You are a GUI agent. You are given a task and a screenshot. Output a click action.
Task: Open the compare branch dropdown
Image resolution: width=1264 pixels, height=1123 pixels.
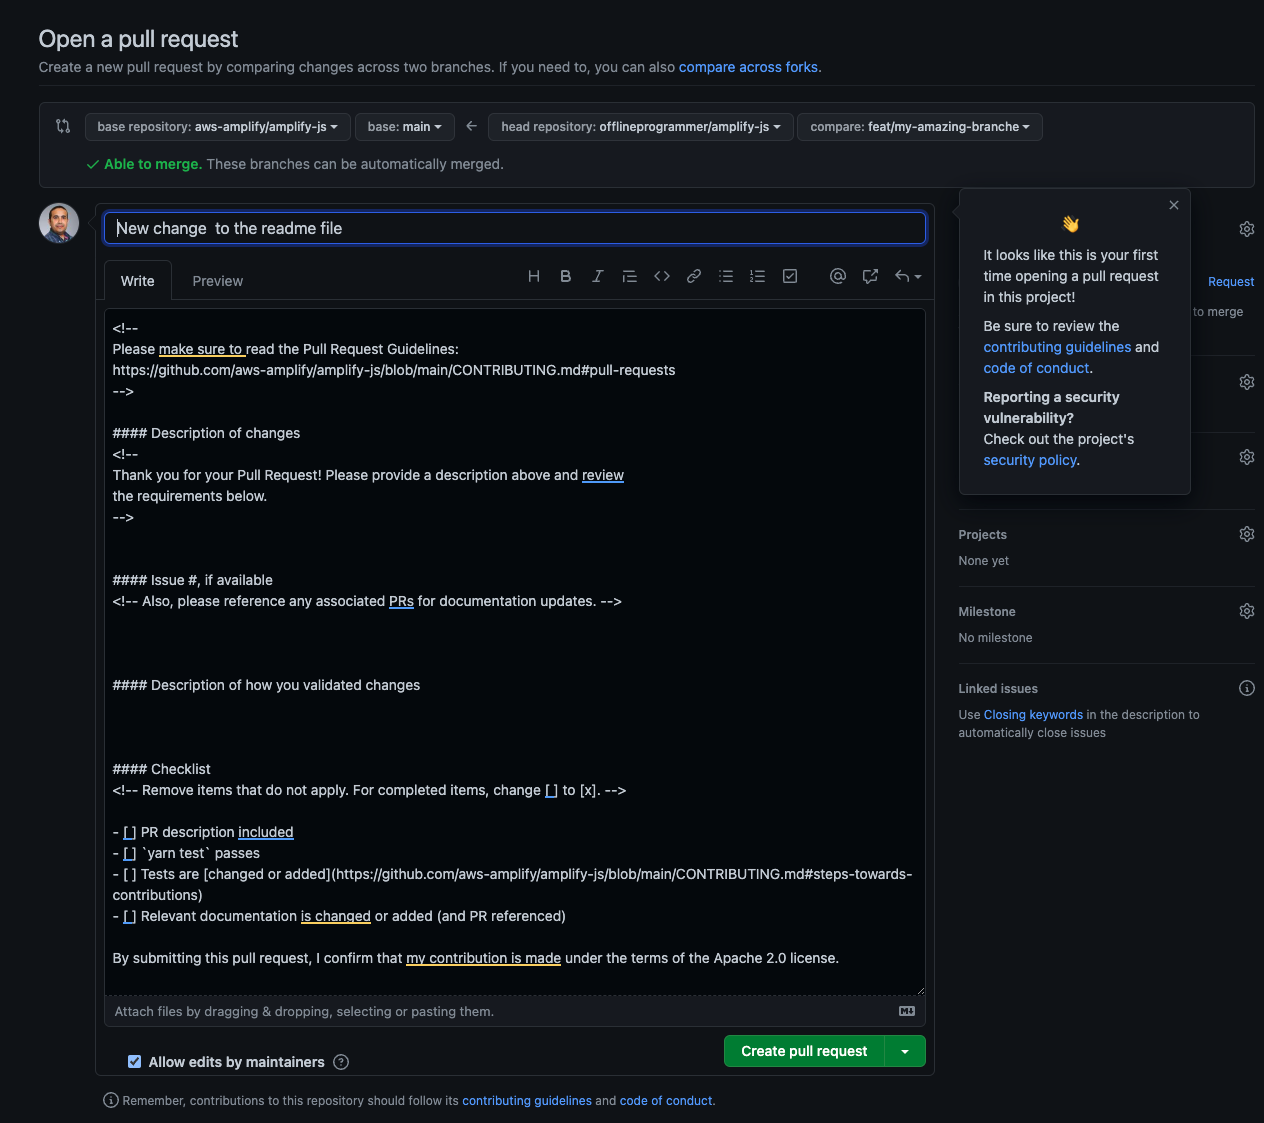920,127
